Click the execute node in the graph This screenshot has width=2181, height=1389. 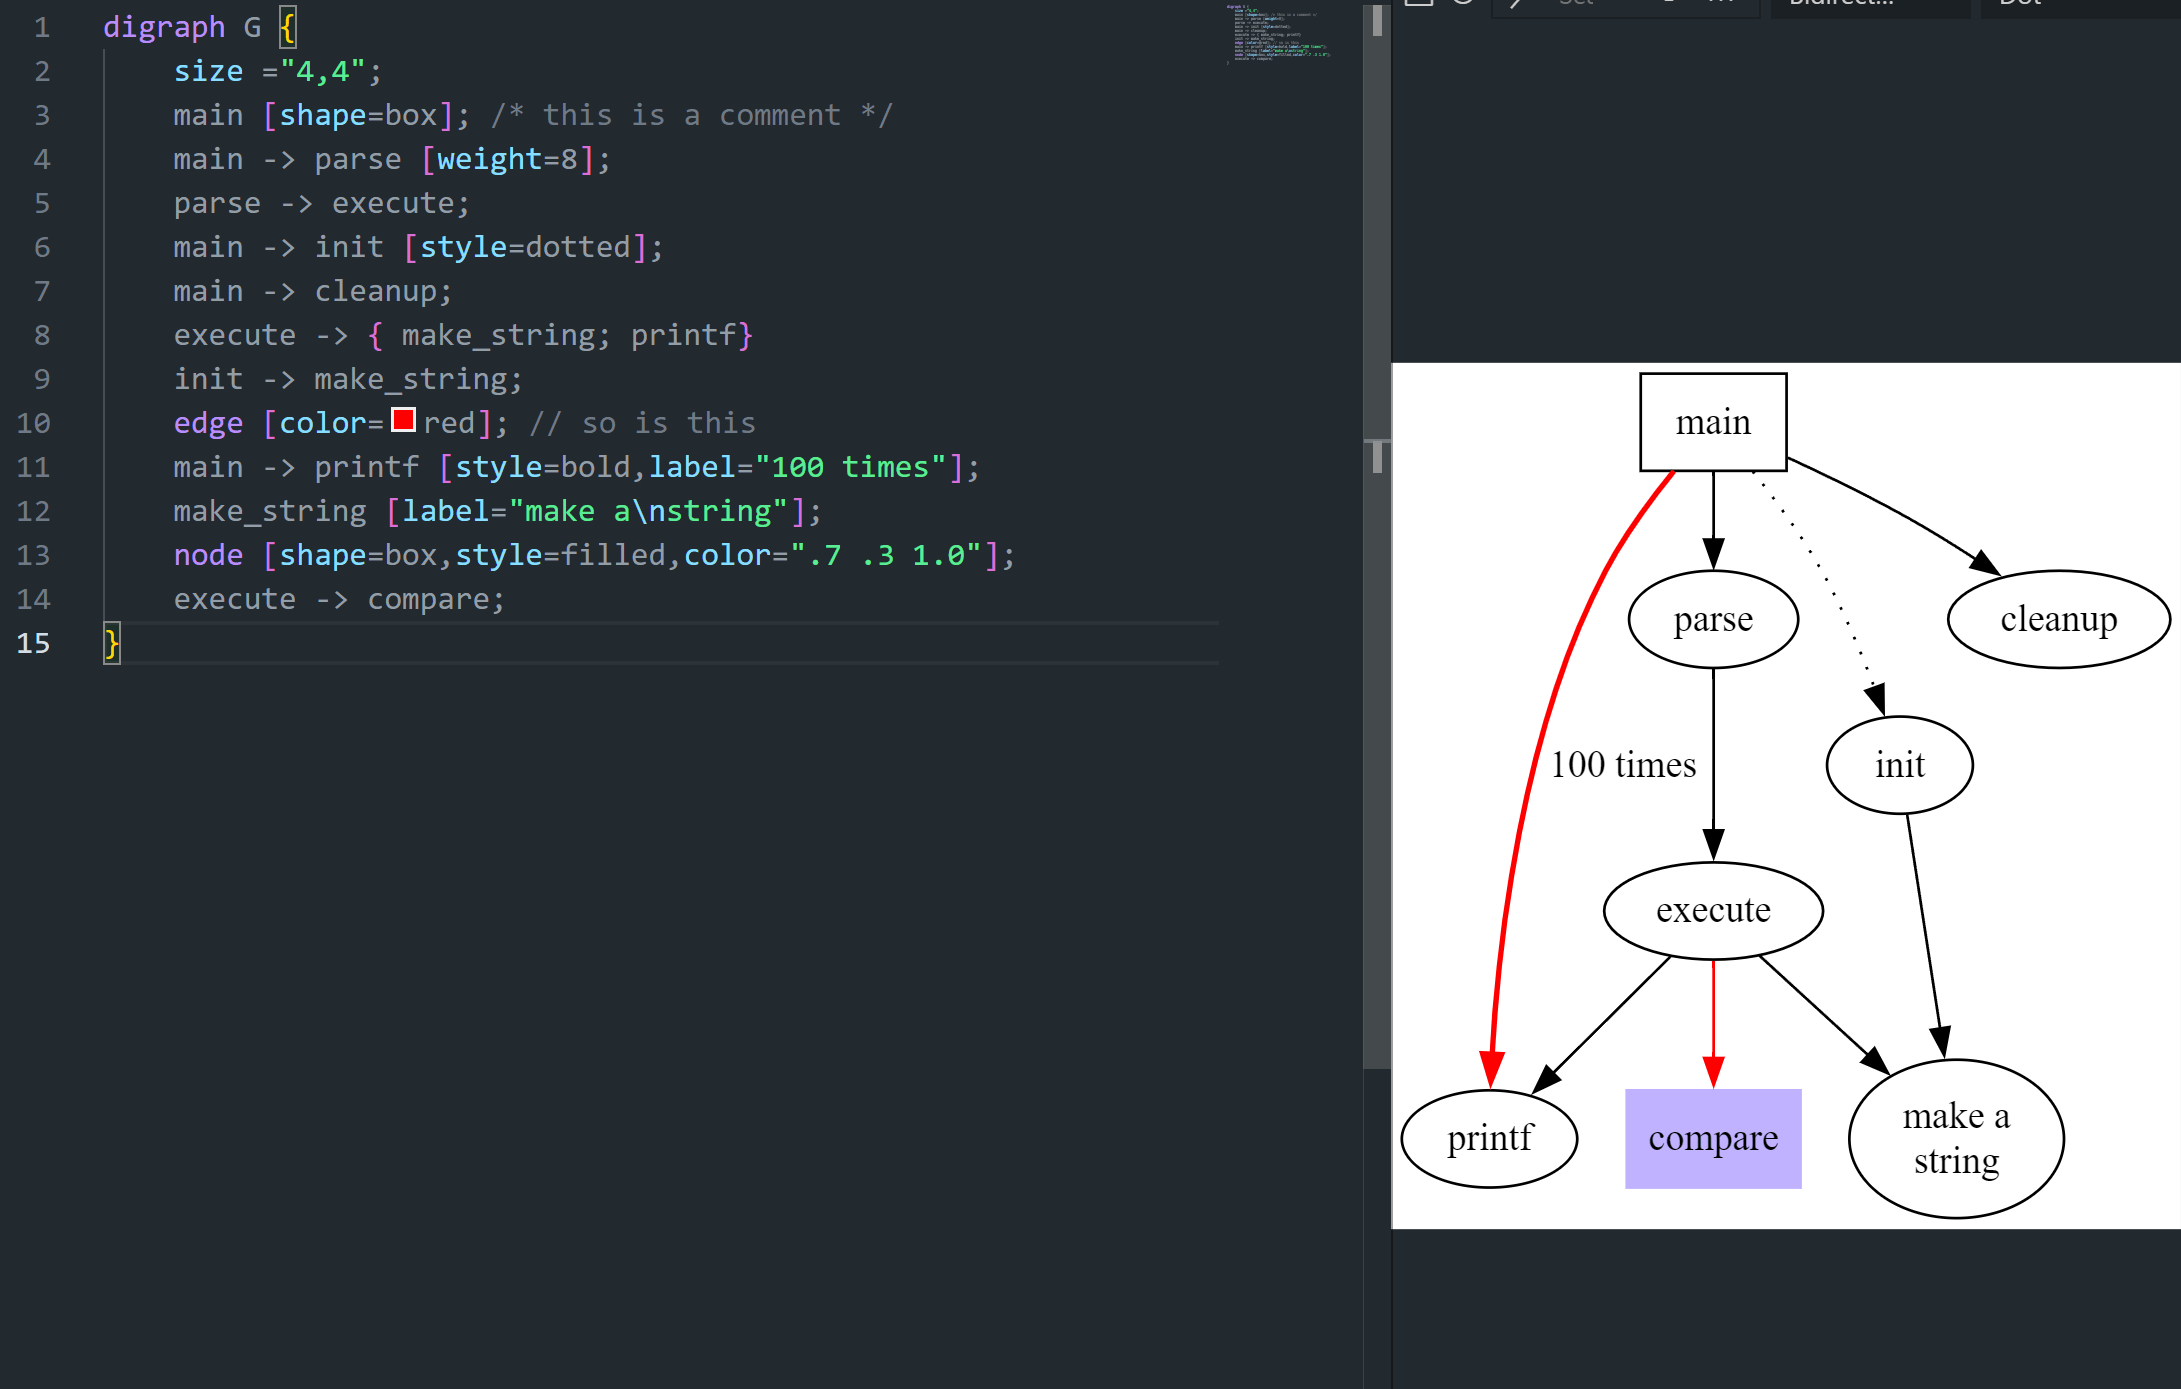pos(1712,910)
